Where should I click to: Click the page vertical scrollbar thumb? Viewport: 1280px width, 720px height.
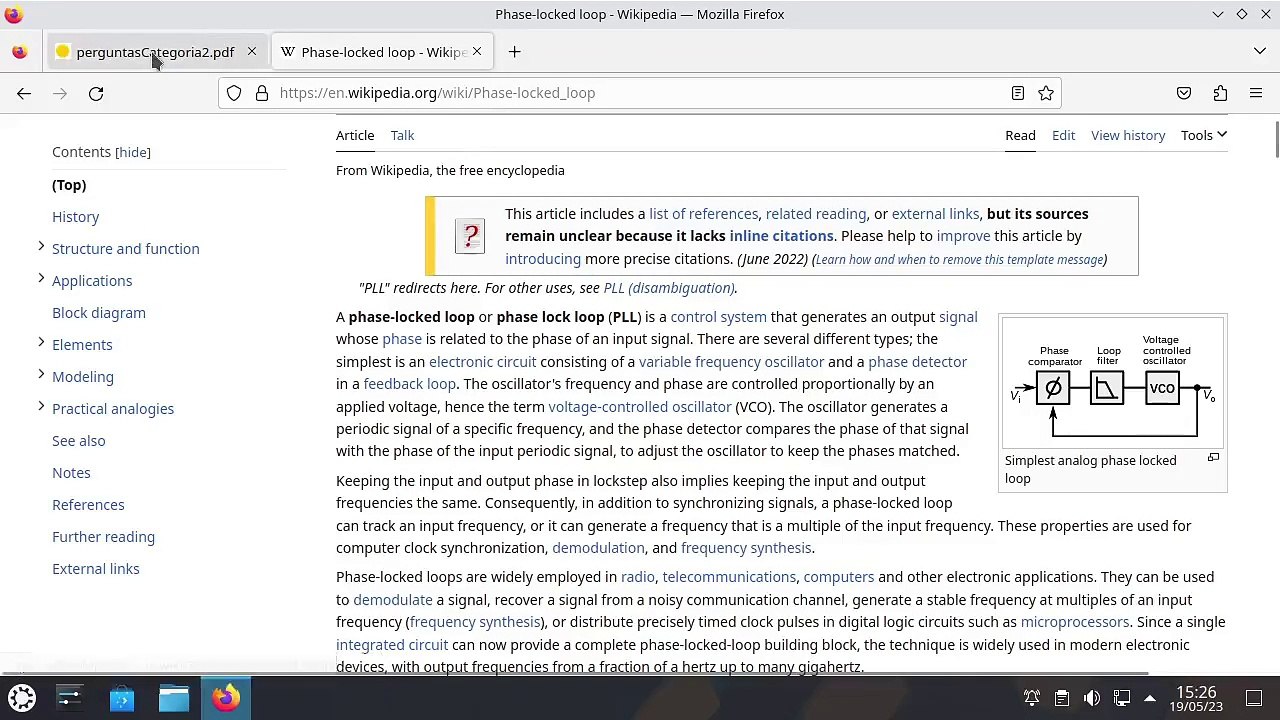click(x=1276, y=140)
